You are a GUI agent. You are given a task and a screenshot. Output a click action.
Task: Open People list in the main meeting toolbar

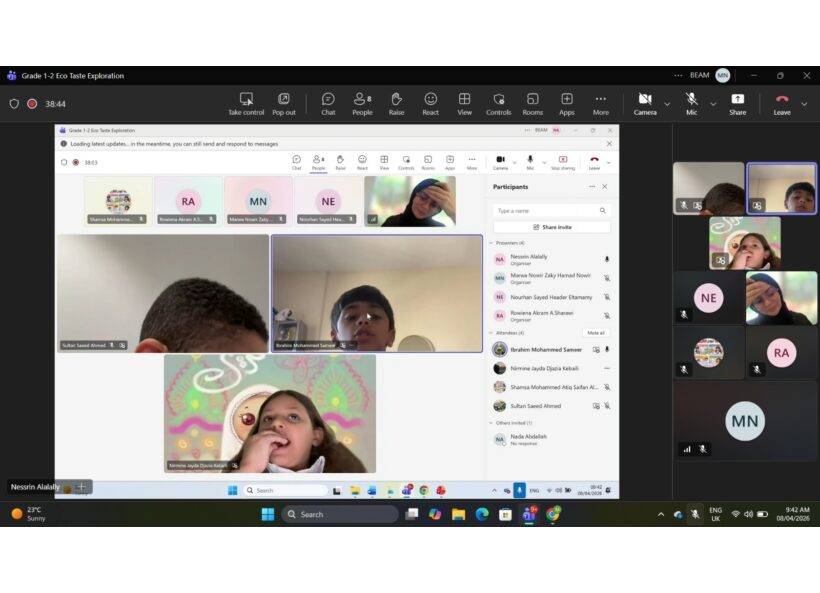tap(362, 103)
